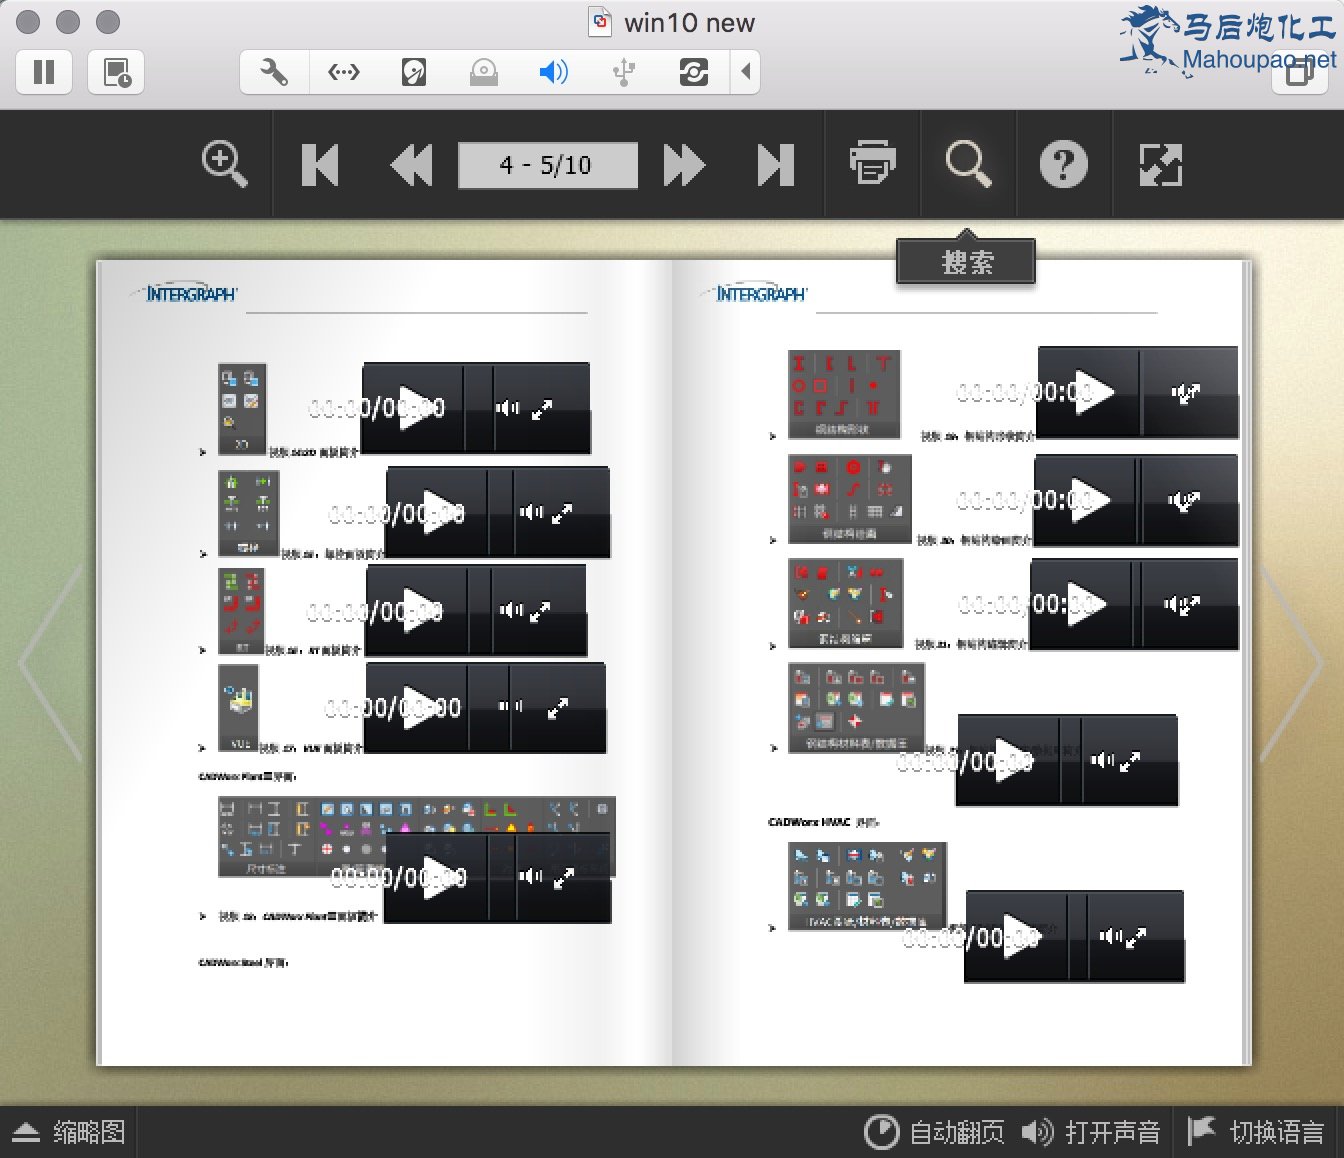Mute the video beside the red elbow-icon thumbnail

click(512, 610)
